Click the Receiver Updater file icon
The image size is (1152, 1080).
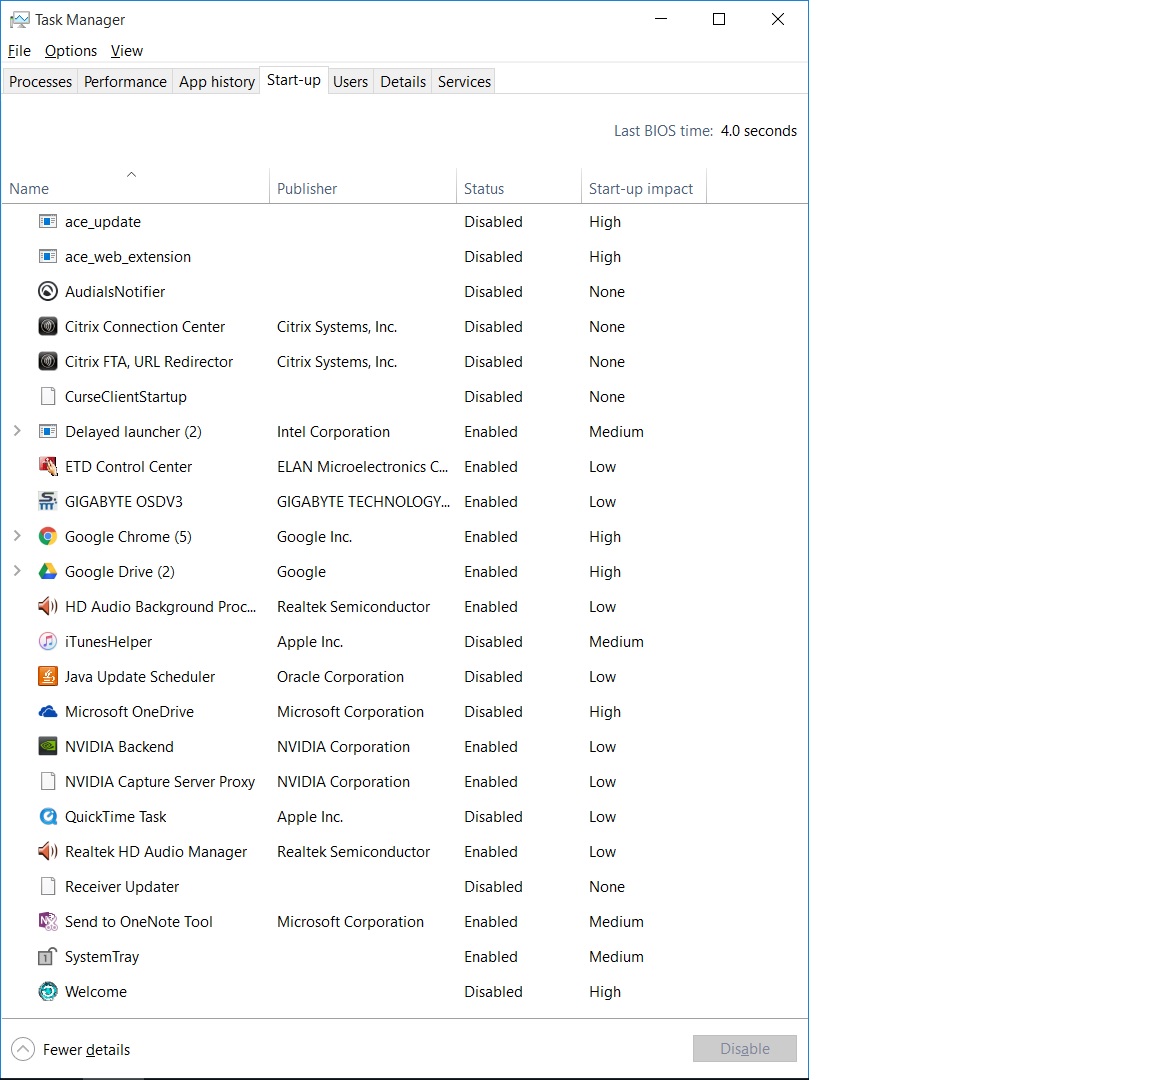pos(48,887)
